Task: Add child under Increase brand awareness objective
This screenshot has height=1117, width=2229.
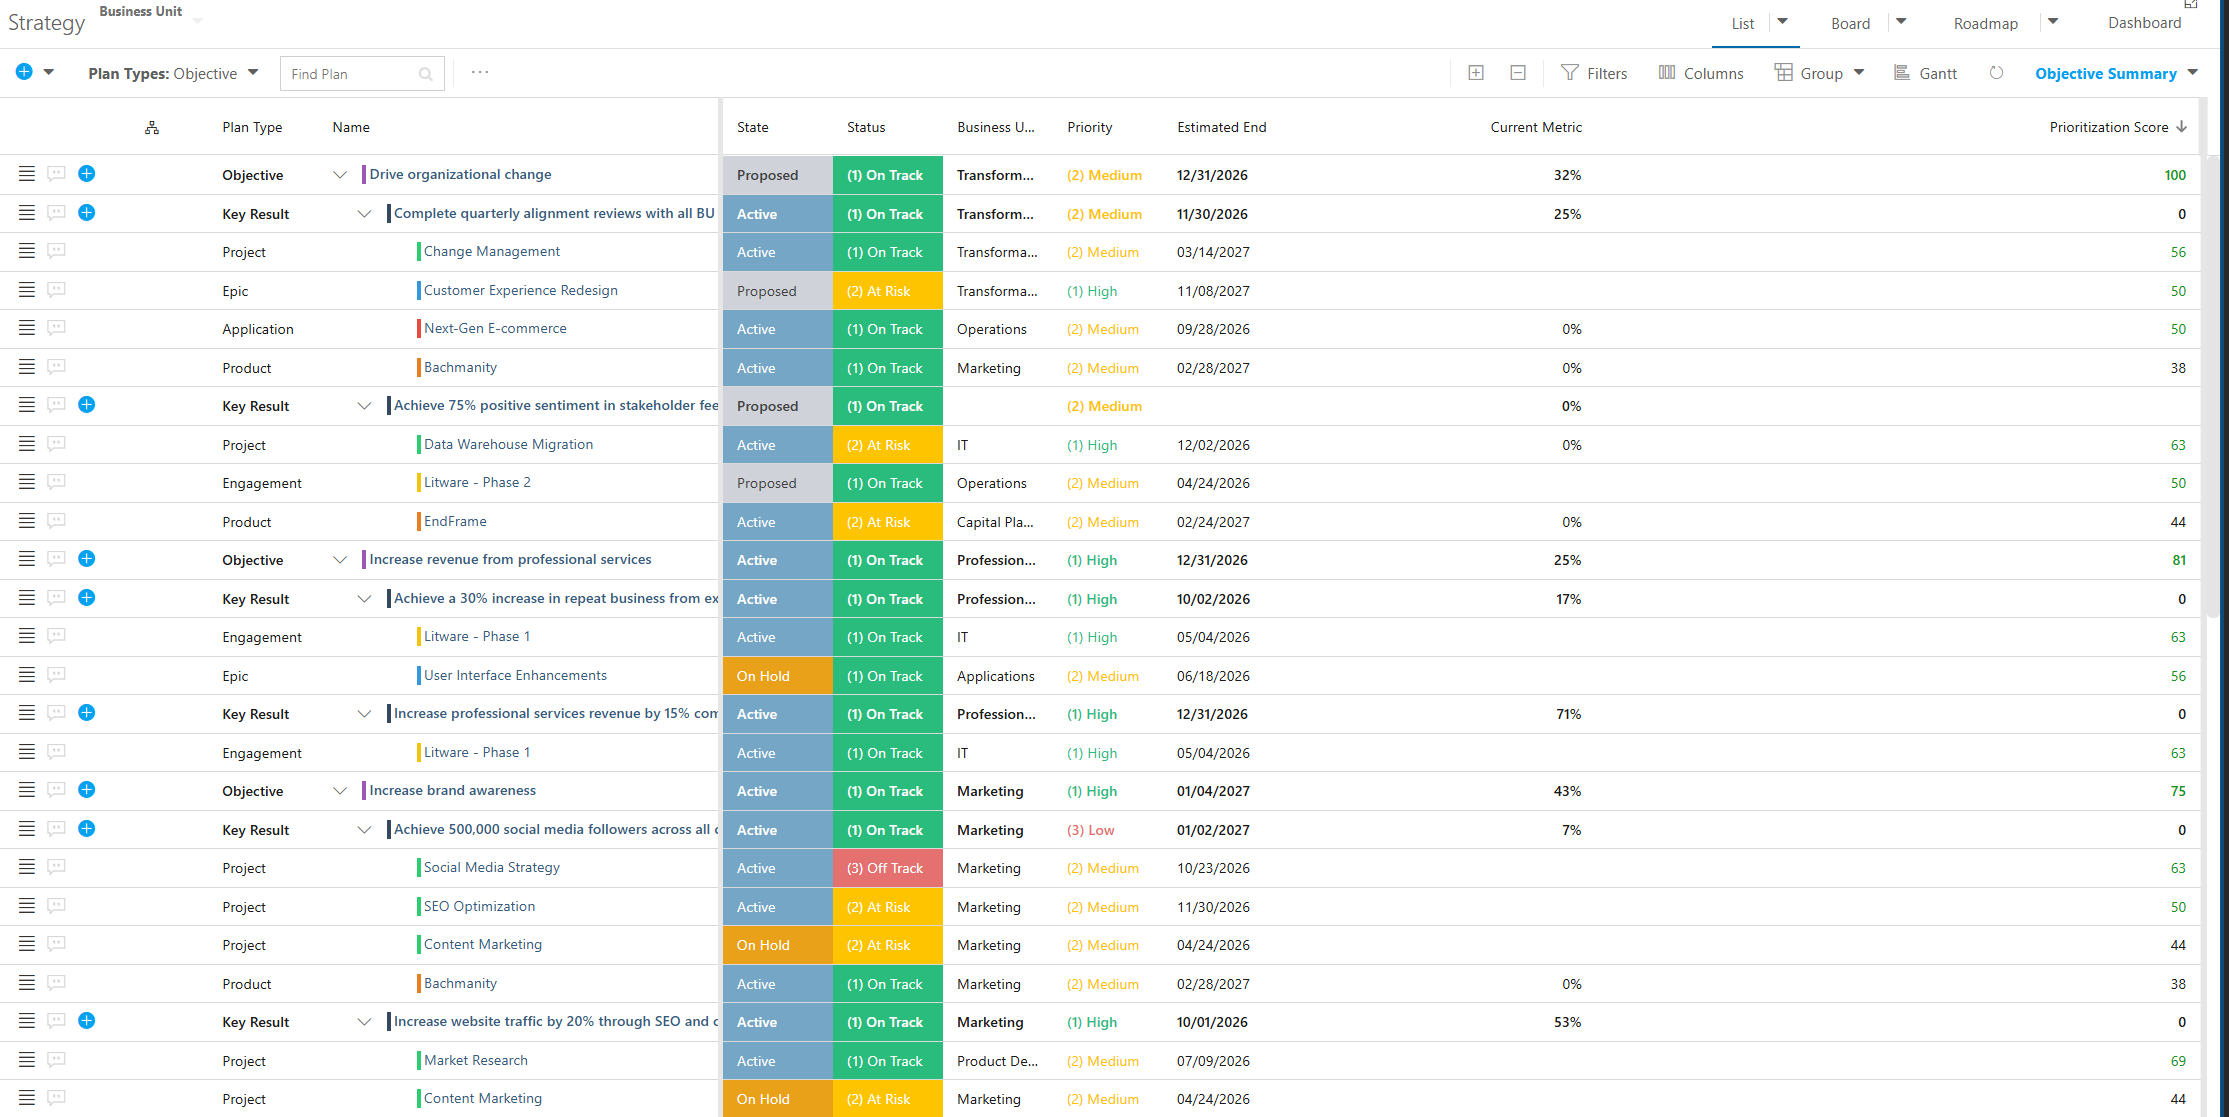Action: coord(87,790)
